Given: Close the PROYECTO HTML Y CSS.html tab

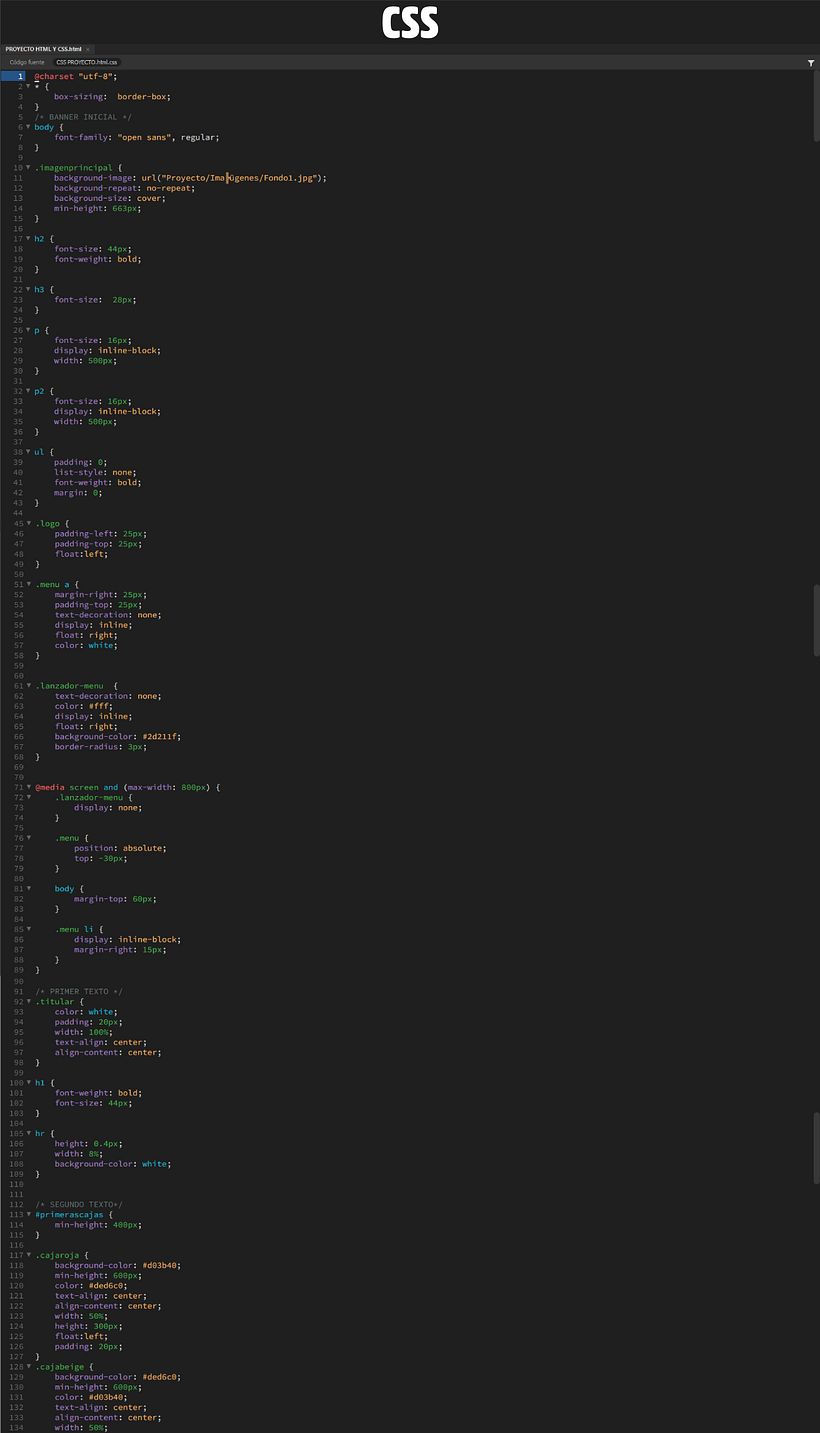Looking at the screenshot, I should [x=88, y=47].
